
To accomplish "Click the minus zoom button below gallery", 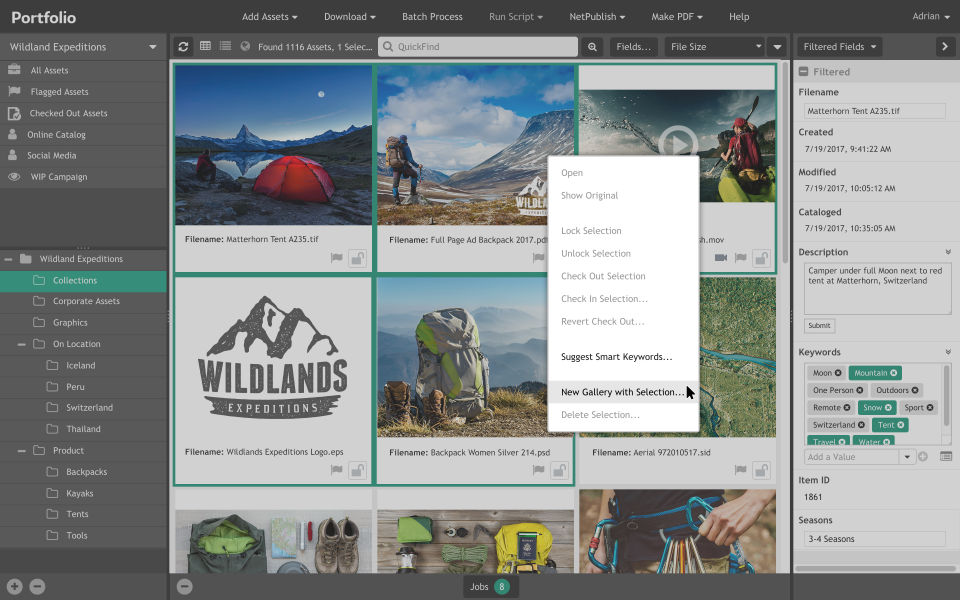I will 184,587.
